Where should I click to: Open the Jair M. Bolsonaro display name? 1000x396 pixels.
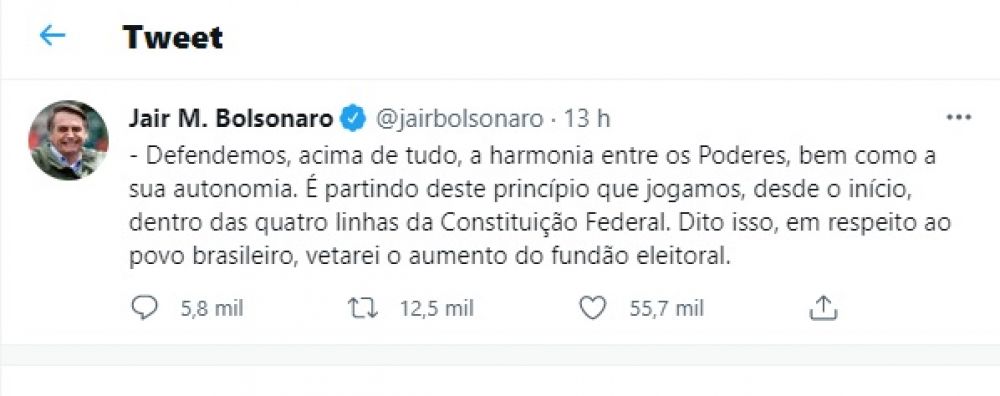tap(231, 119)
